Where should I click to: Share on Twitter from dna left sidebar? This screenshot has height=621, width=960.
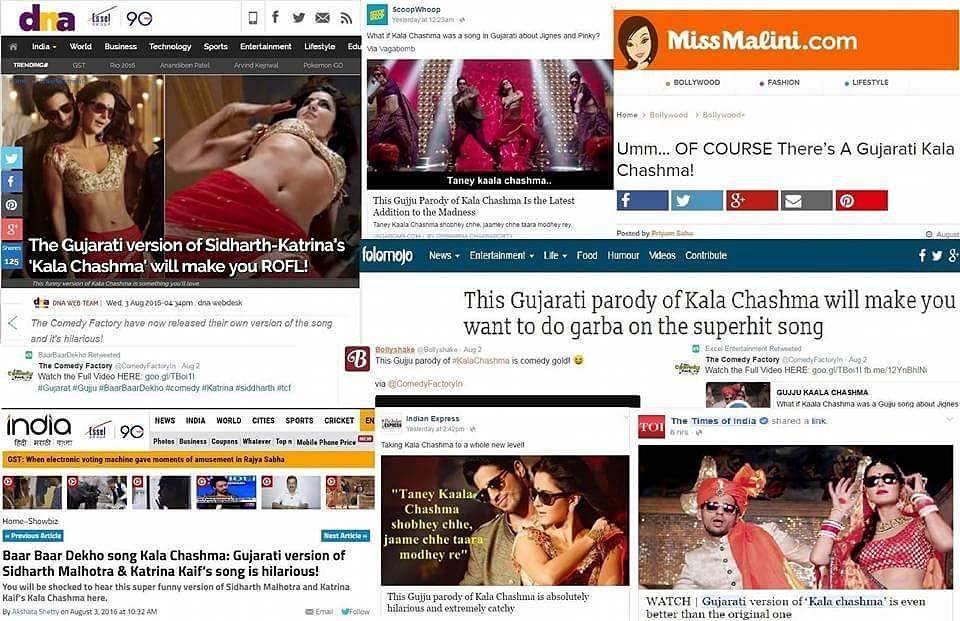tap(12, 158)
